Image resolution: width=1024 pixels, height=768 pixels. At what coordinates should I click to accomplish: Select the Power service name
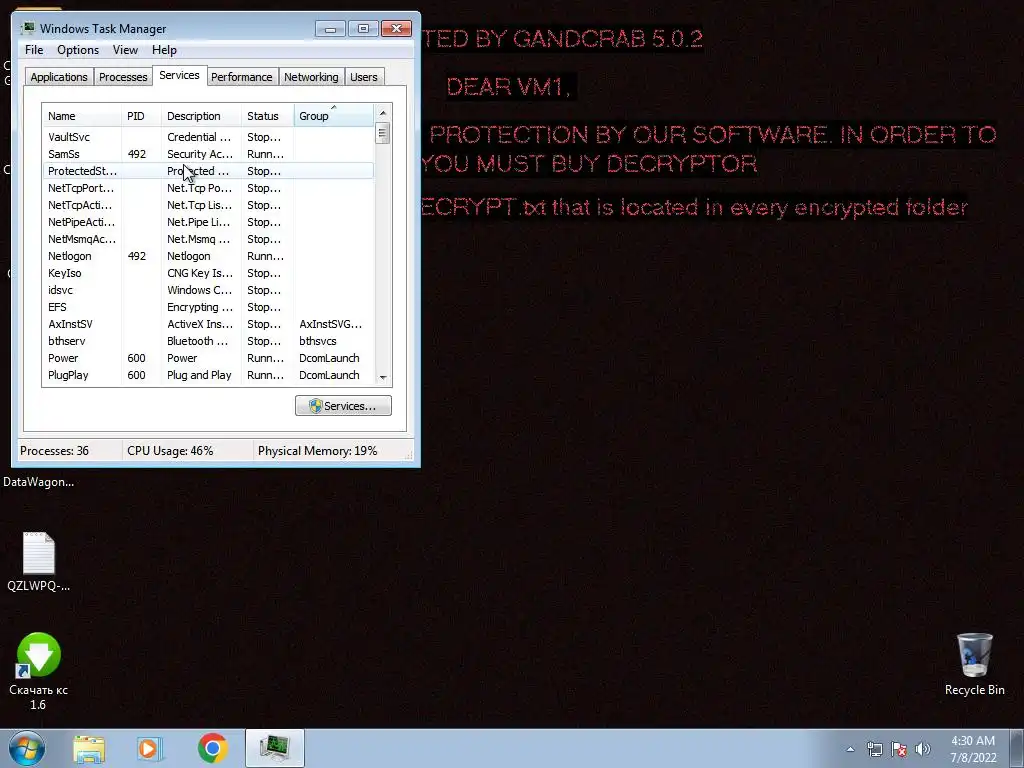click(x=63, y=358)
